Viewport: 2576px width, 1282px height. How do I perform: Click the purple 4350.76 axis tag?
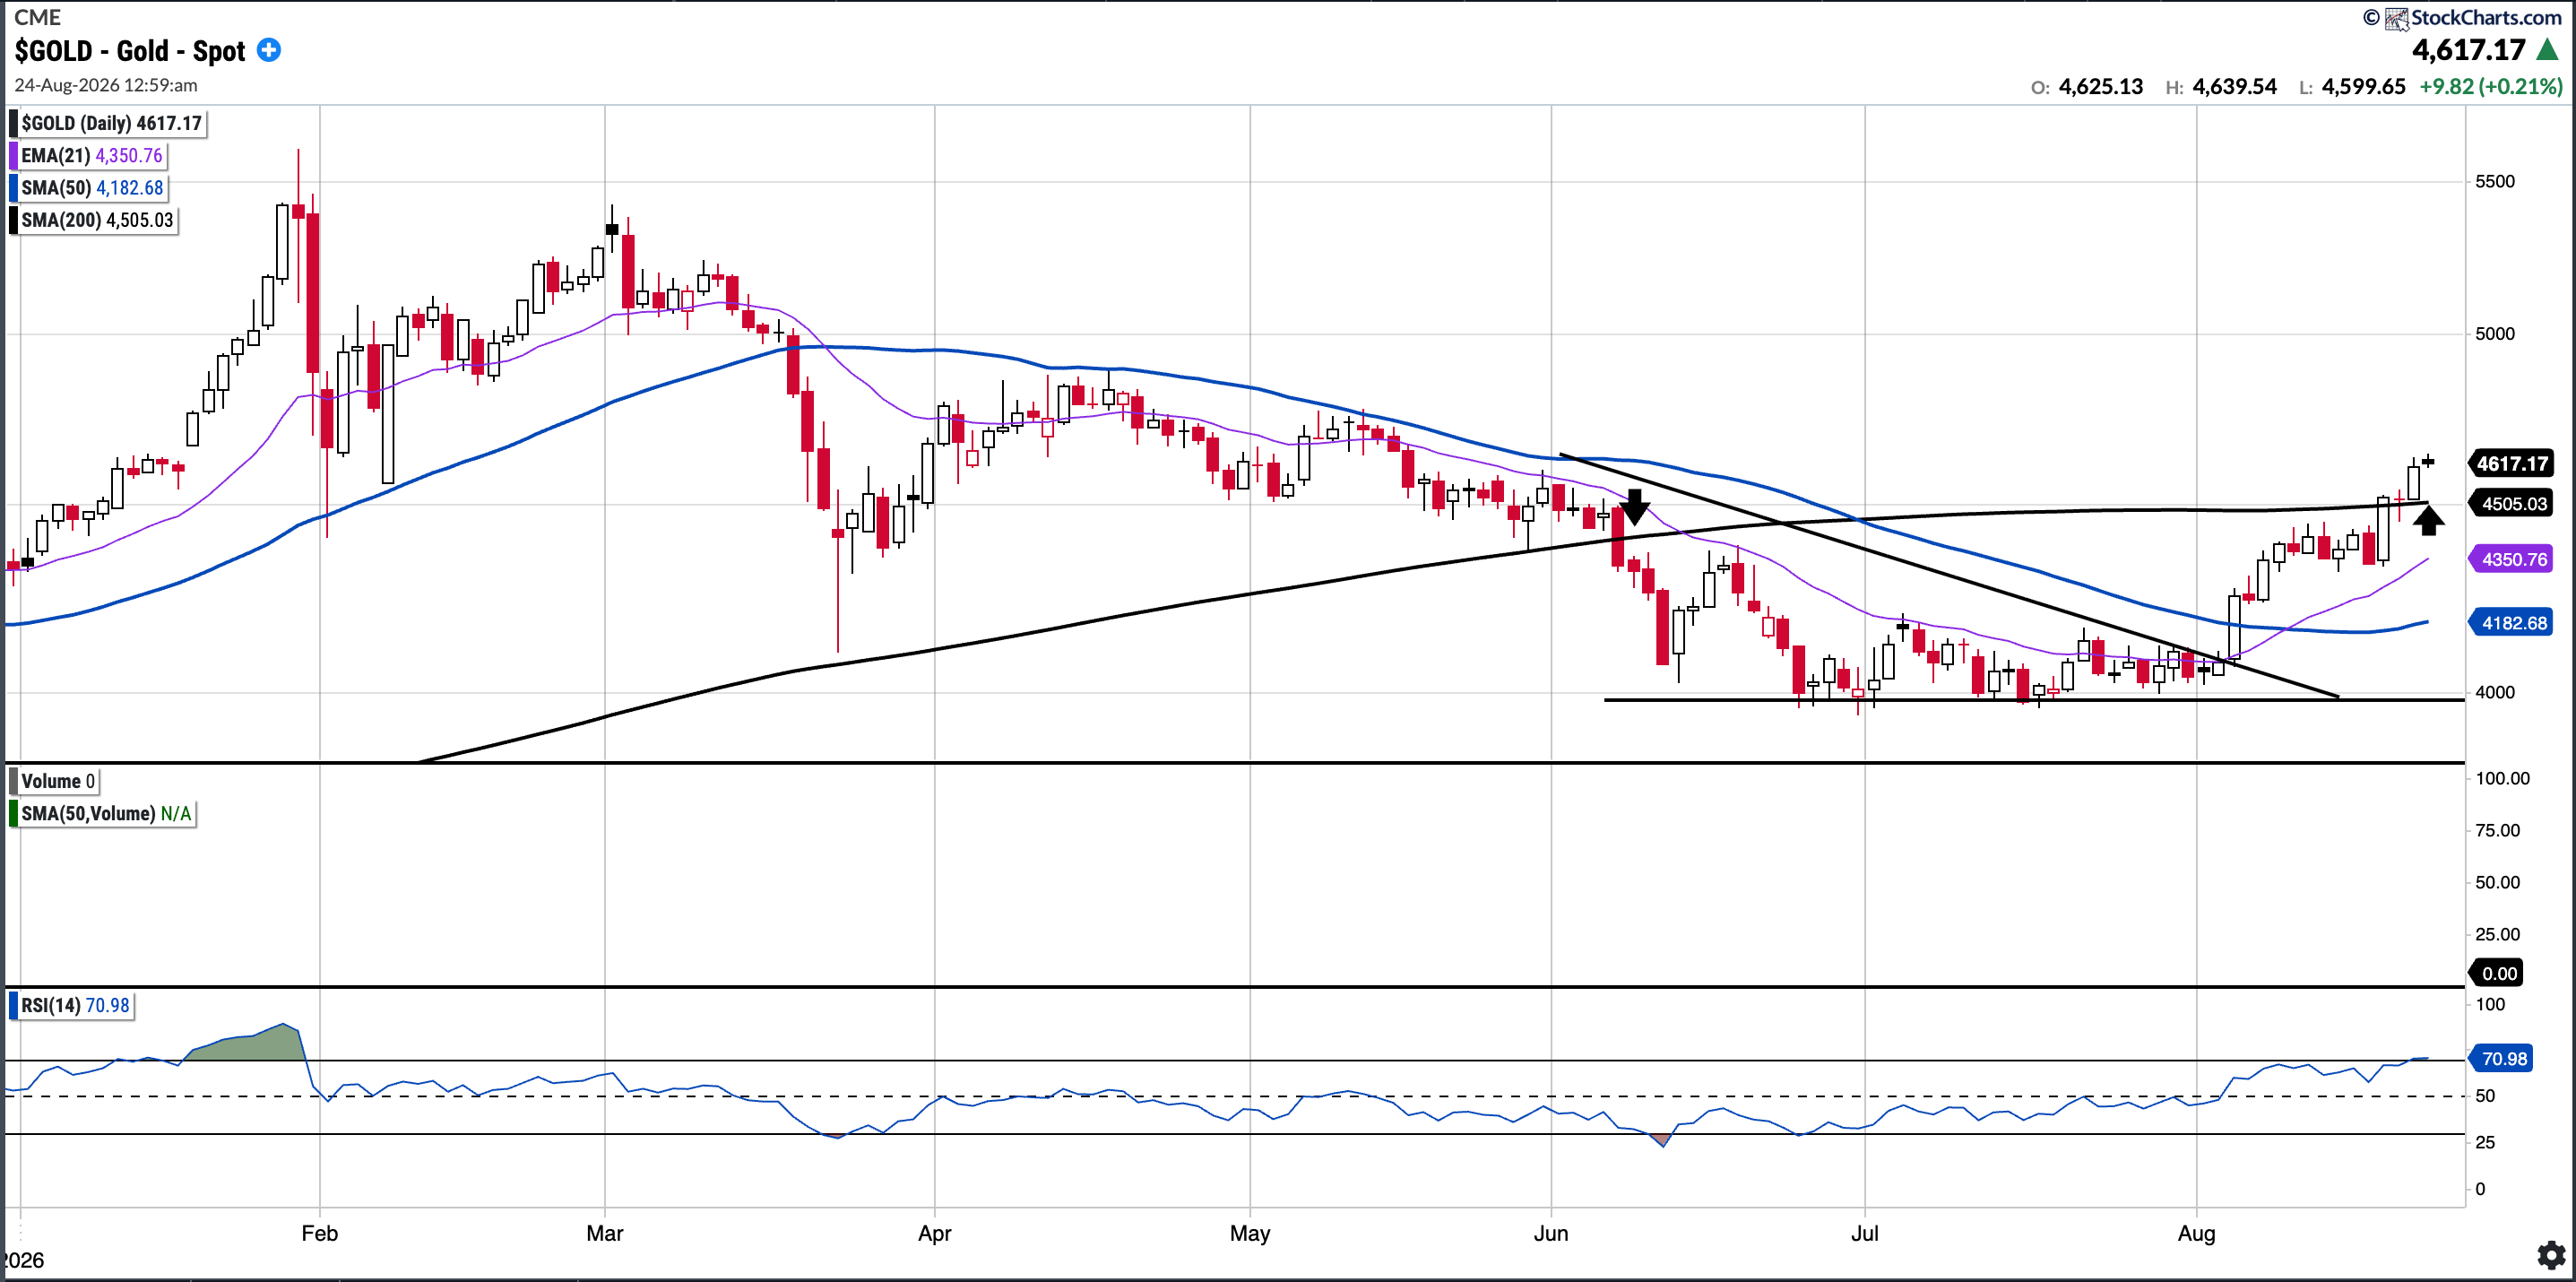click(x=2511, y=559)
